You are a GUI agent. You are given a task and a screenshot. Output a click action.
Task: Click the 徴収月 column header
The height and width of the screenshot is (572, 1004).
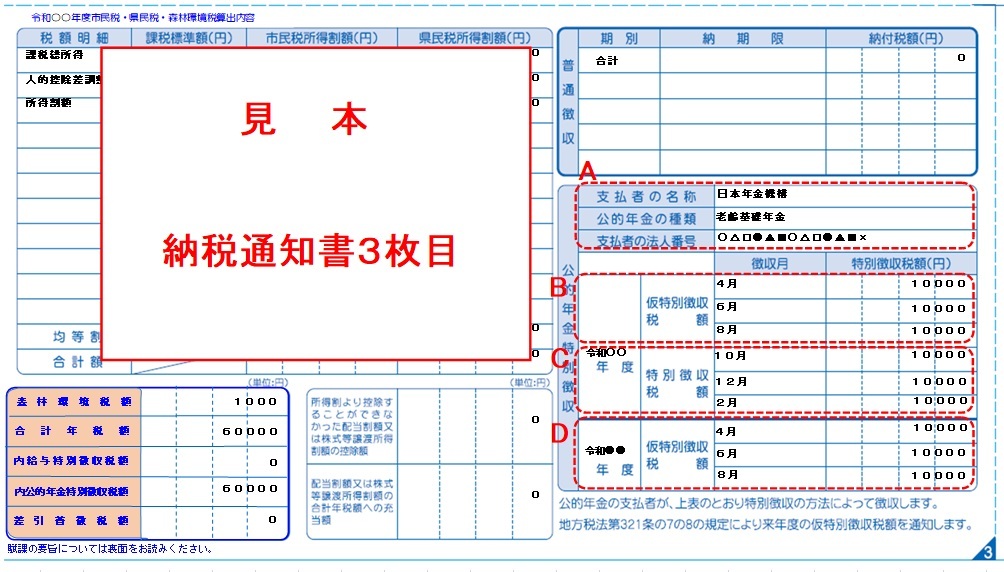click(770, 263)
